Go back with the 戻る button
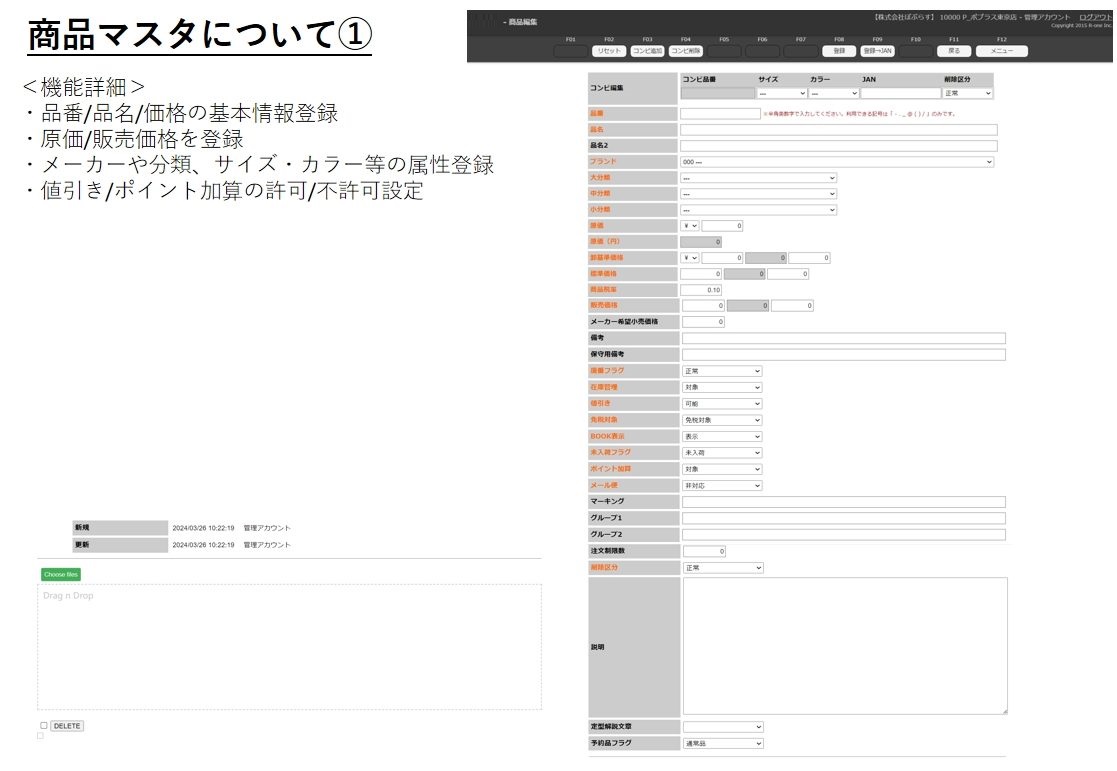This screenshot has width=1117, height=771. coord(953,50)
